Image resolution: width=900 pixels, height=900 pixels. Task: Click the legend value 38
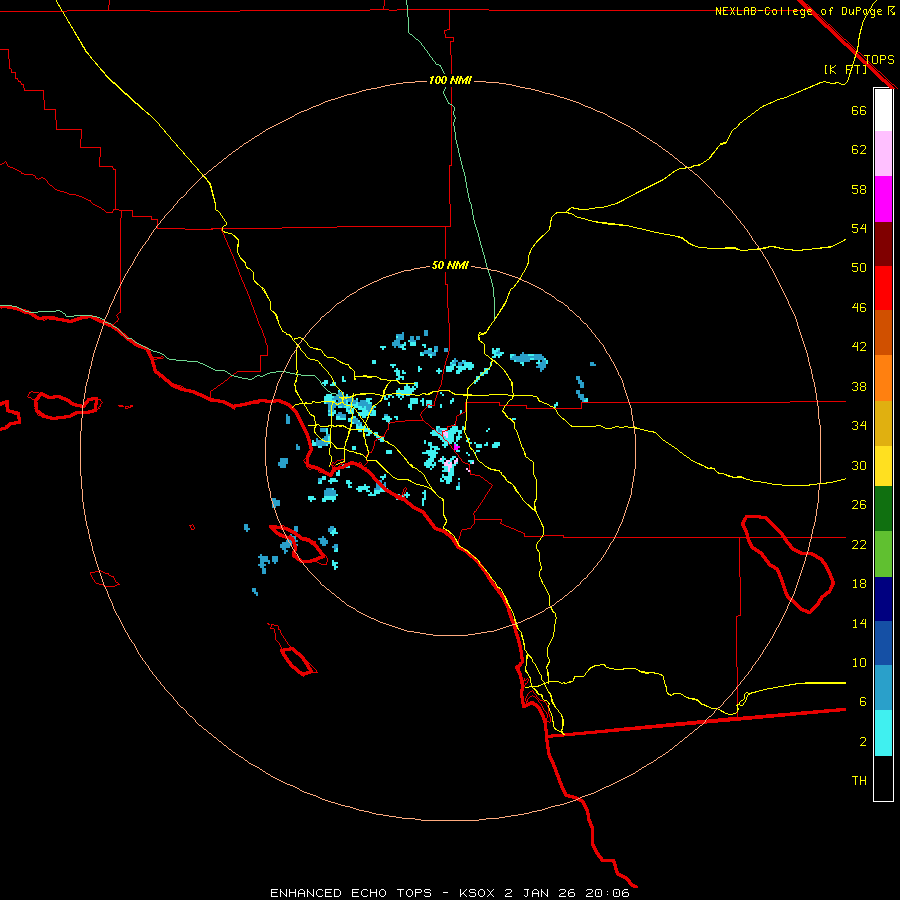point(859,386)
